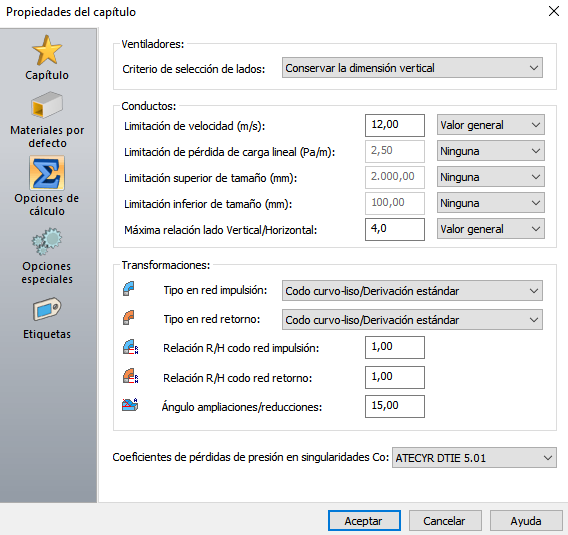Viewport: 568px width, 535px height.
Task: Click the R/H codo red retorno icon
Action: pyautogui.click(x=130, y=376)
